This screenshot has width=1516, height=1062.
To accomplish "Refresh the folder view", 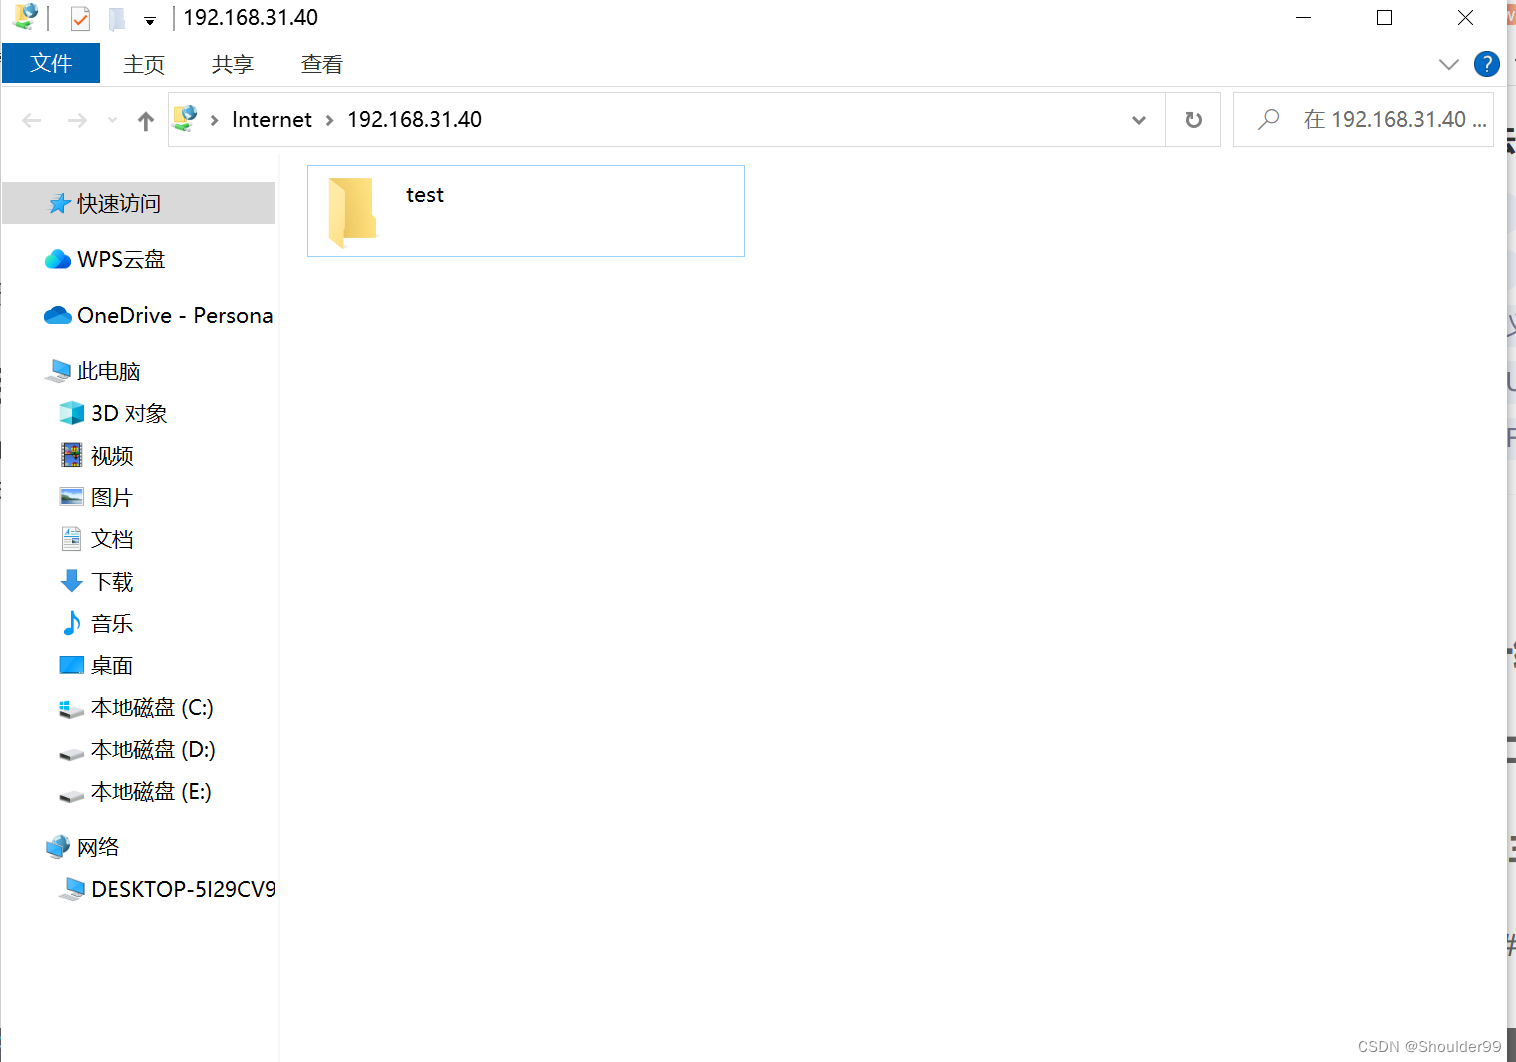I will (1193, 119).
